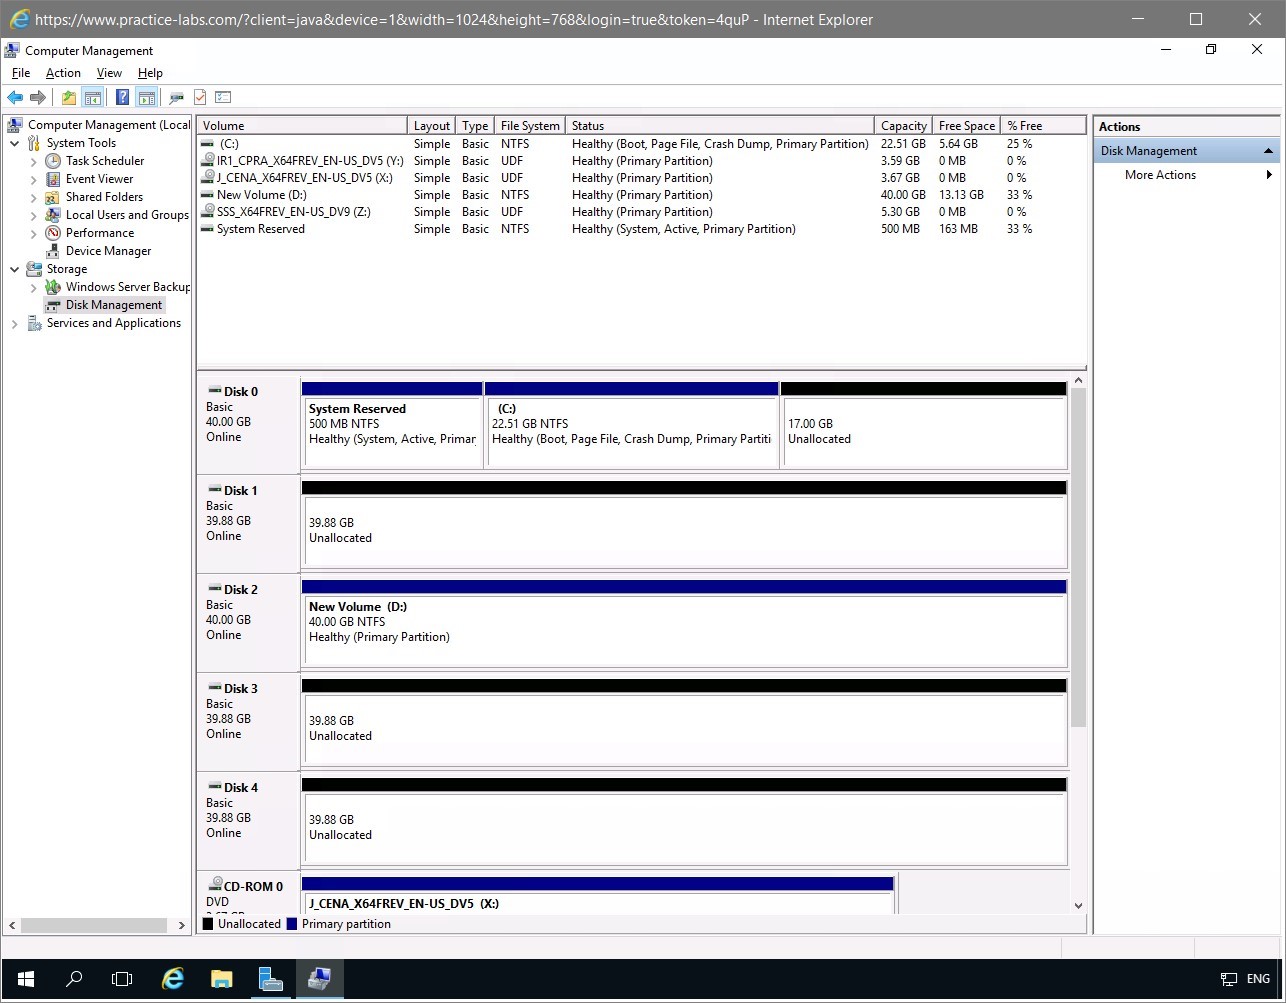
Task: Click the checklist settings toolbar icon
Action: [x=223, y=97]
